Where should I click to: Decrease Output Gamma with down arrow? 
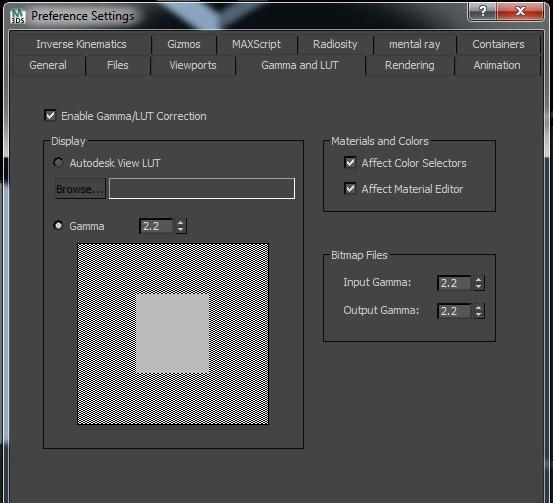point(479,315)
